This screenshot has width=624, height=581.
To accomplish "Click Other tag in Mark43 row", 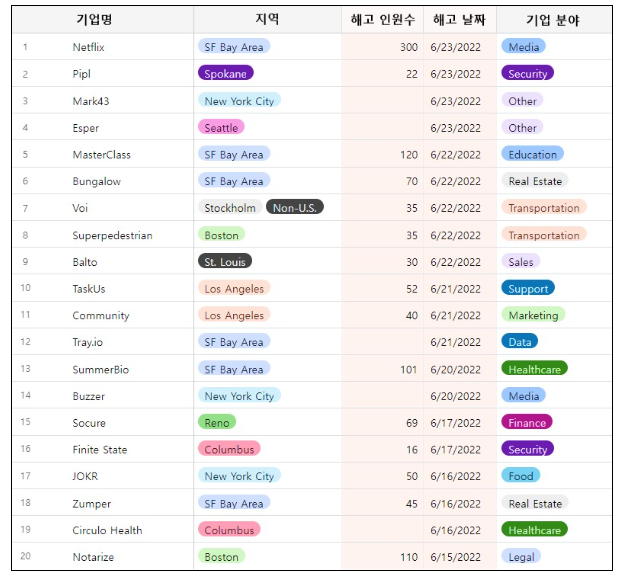I will tap(522, 100).
